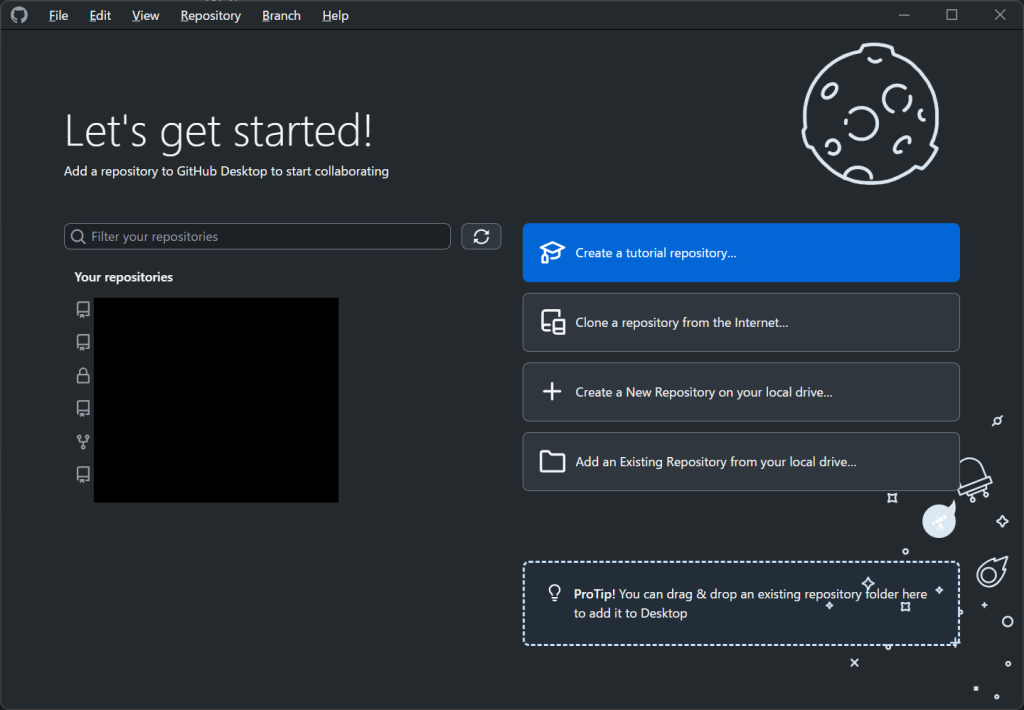The width and height of the screenshot is (1024, 710).
Task: Click the magnifier icon in the filter box
Action: [78, 237]
